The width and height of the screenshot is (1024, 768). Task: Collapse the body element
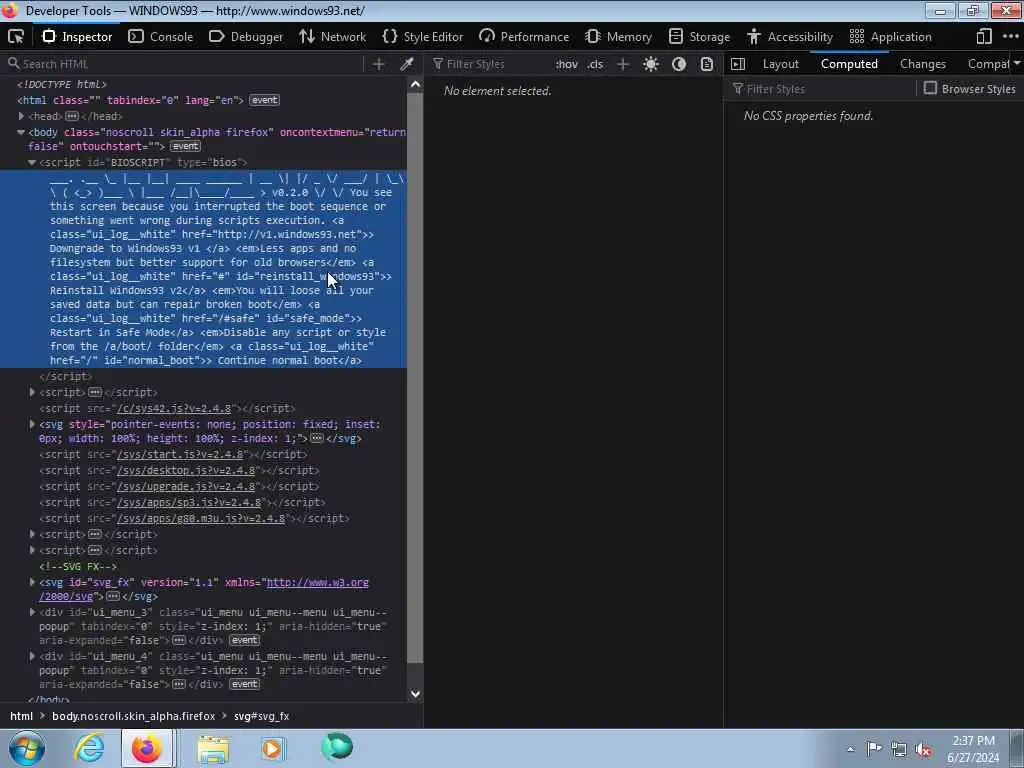[21, 132]
